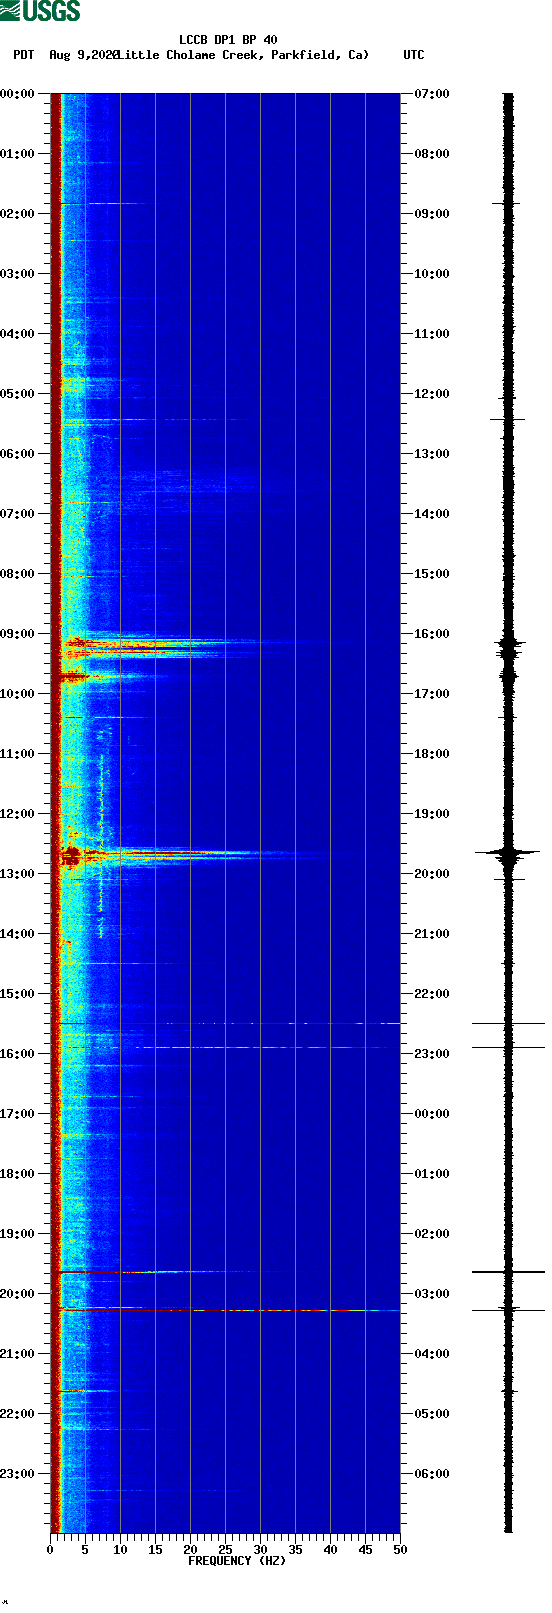The height and width of the screenshot is (1613, 552).
Task: Click the UTC '09:00' time label
Action: 432,214
